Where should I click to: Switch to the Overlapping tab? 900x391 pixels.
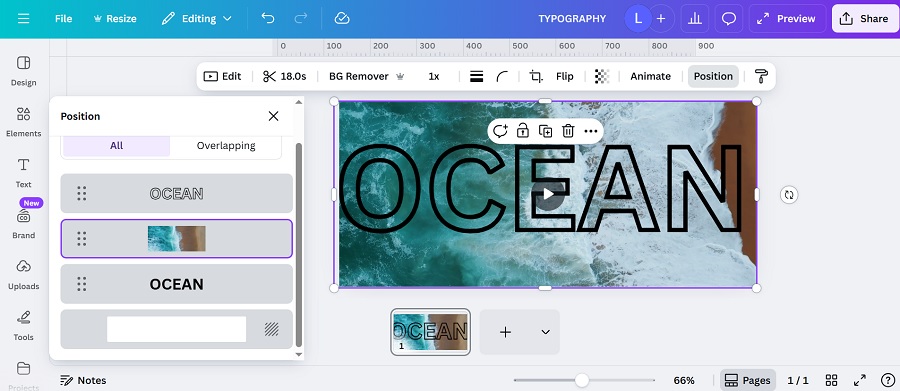click(226, 146)
